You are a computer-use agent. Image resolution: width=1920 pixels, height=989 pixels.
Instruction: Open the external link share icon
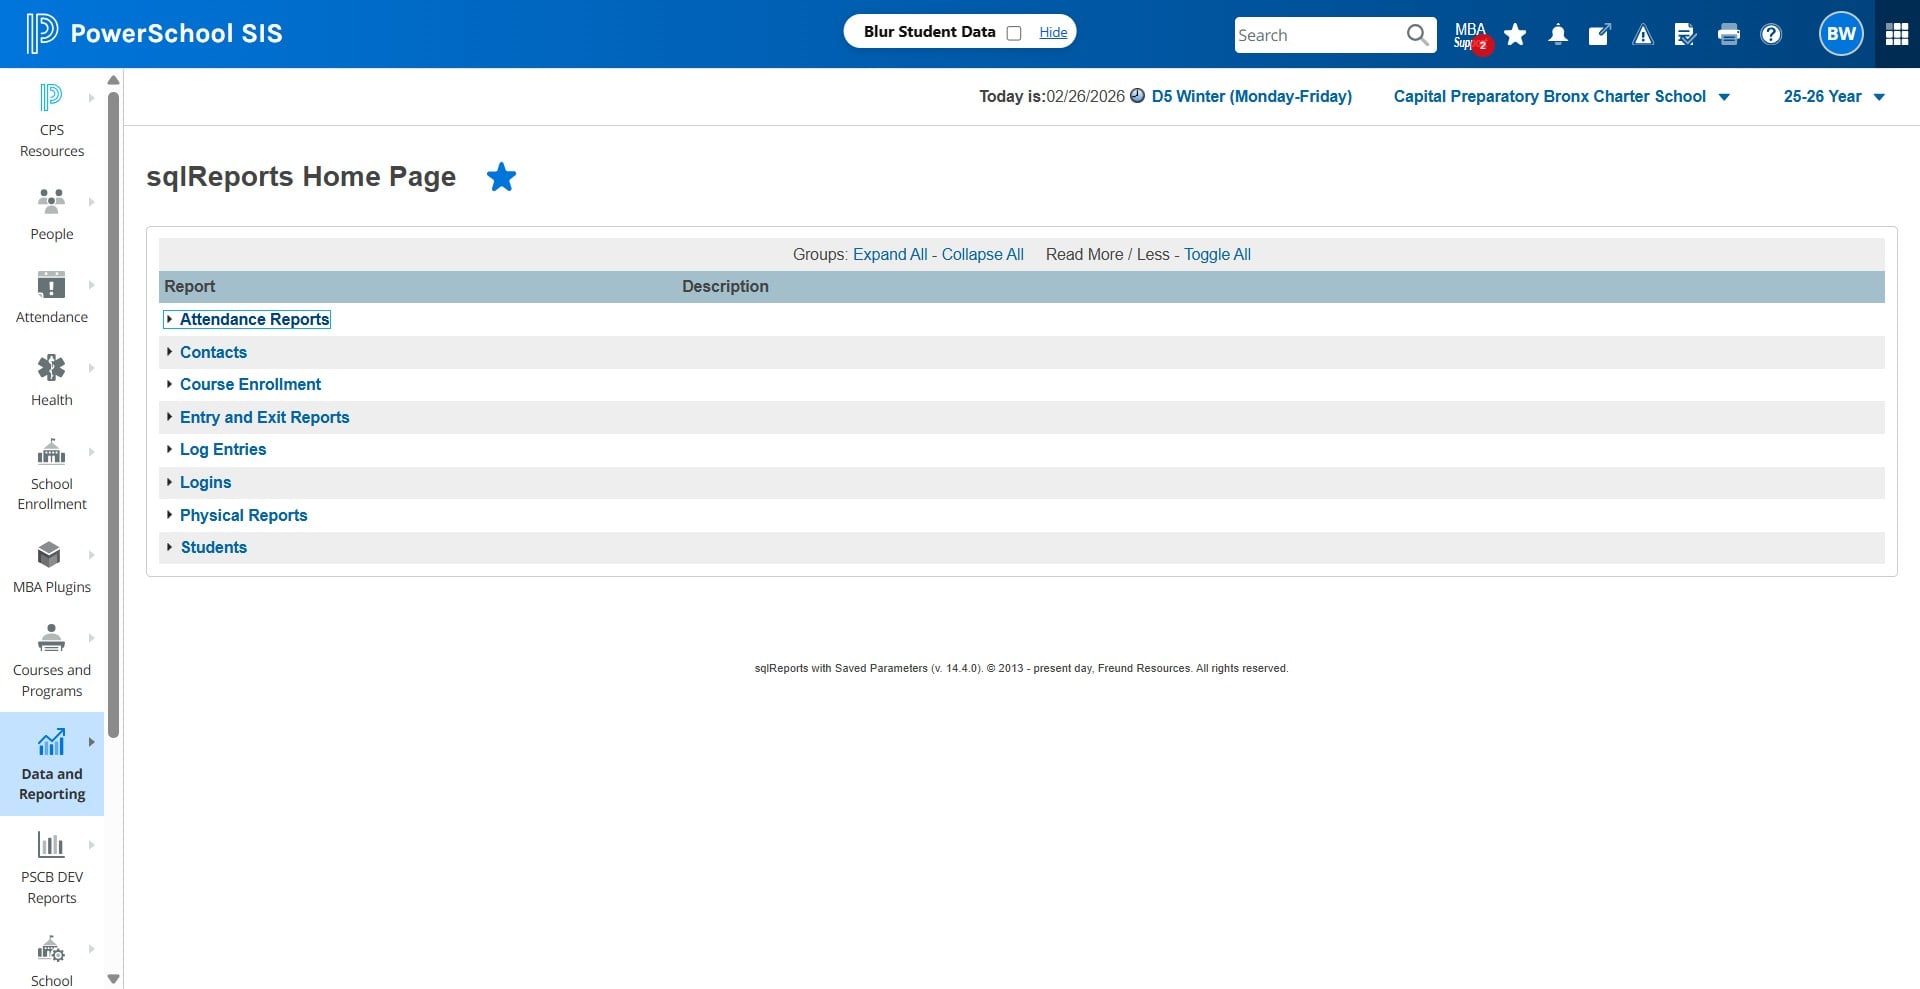click(x=1600, y=35)
